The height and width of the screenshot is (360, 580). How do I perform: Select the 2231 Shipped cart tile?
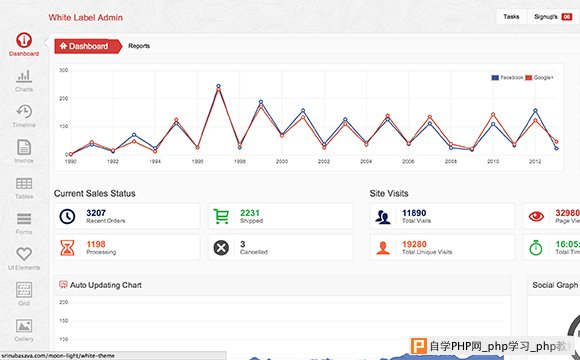pos(281,216)
